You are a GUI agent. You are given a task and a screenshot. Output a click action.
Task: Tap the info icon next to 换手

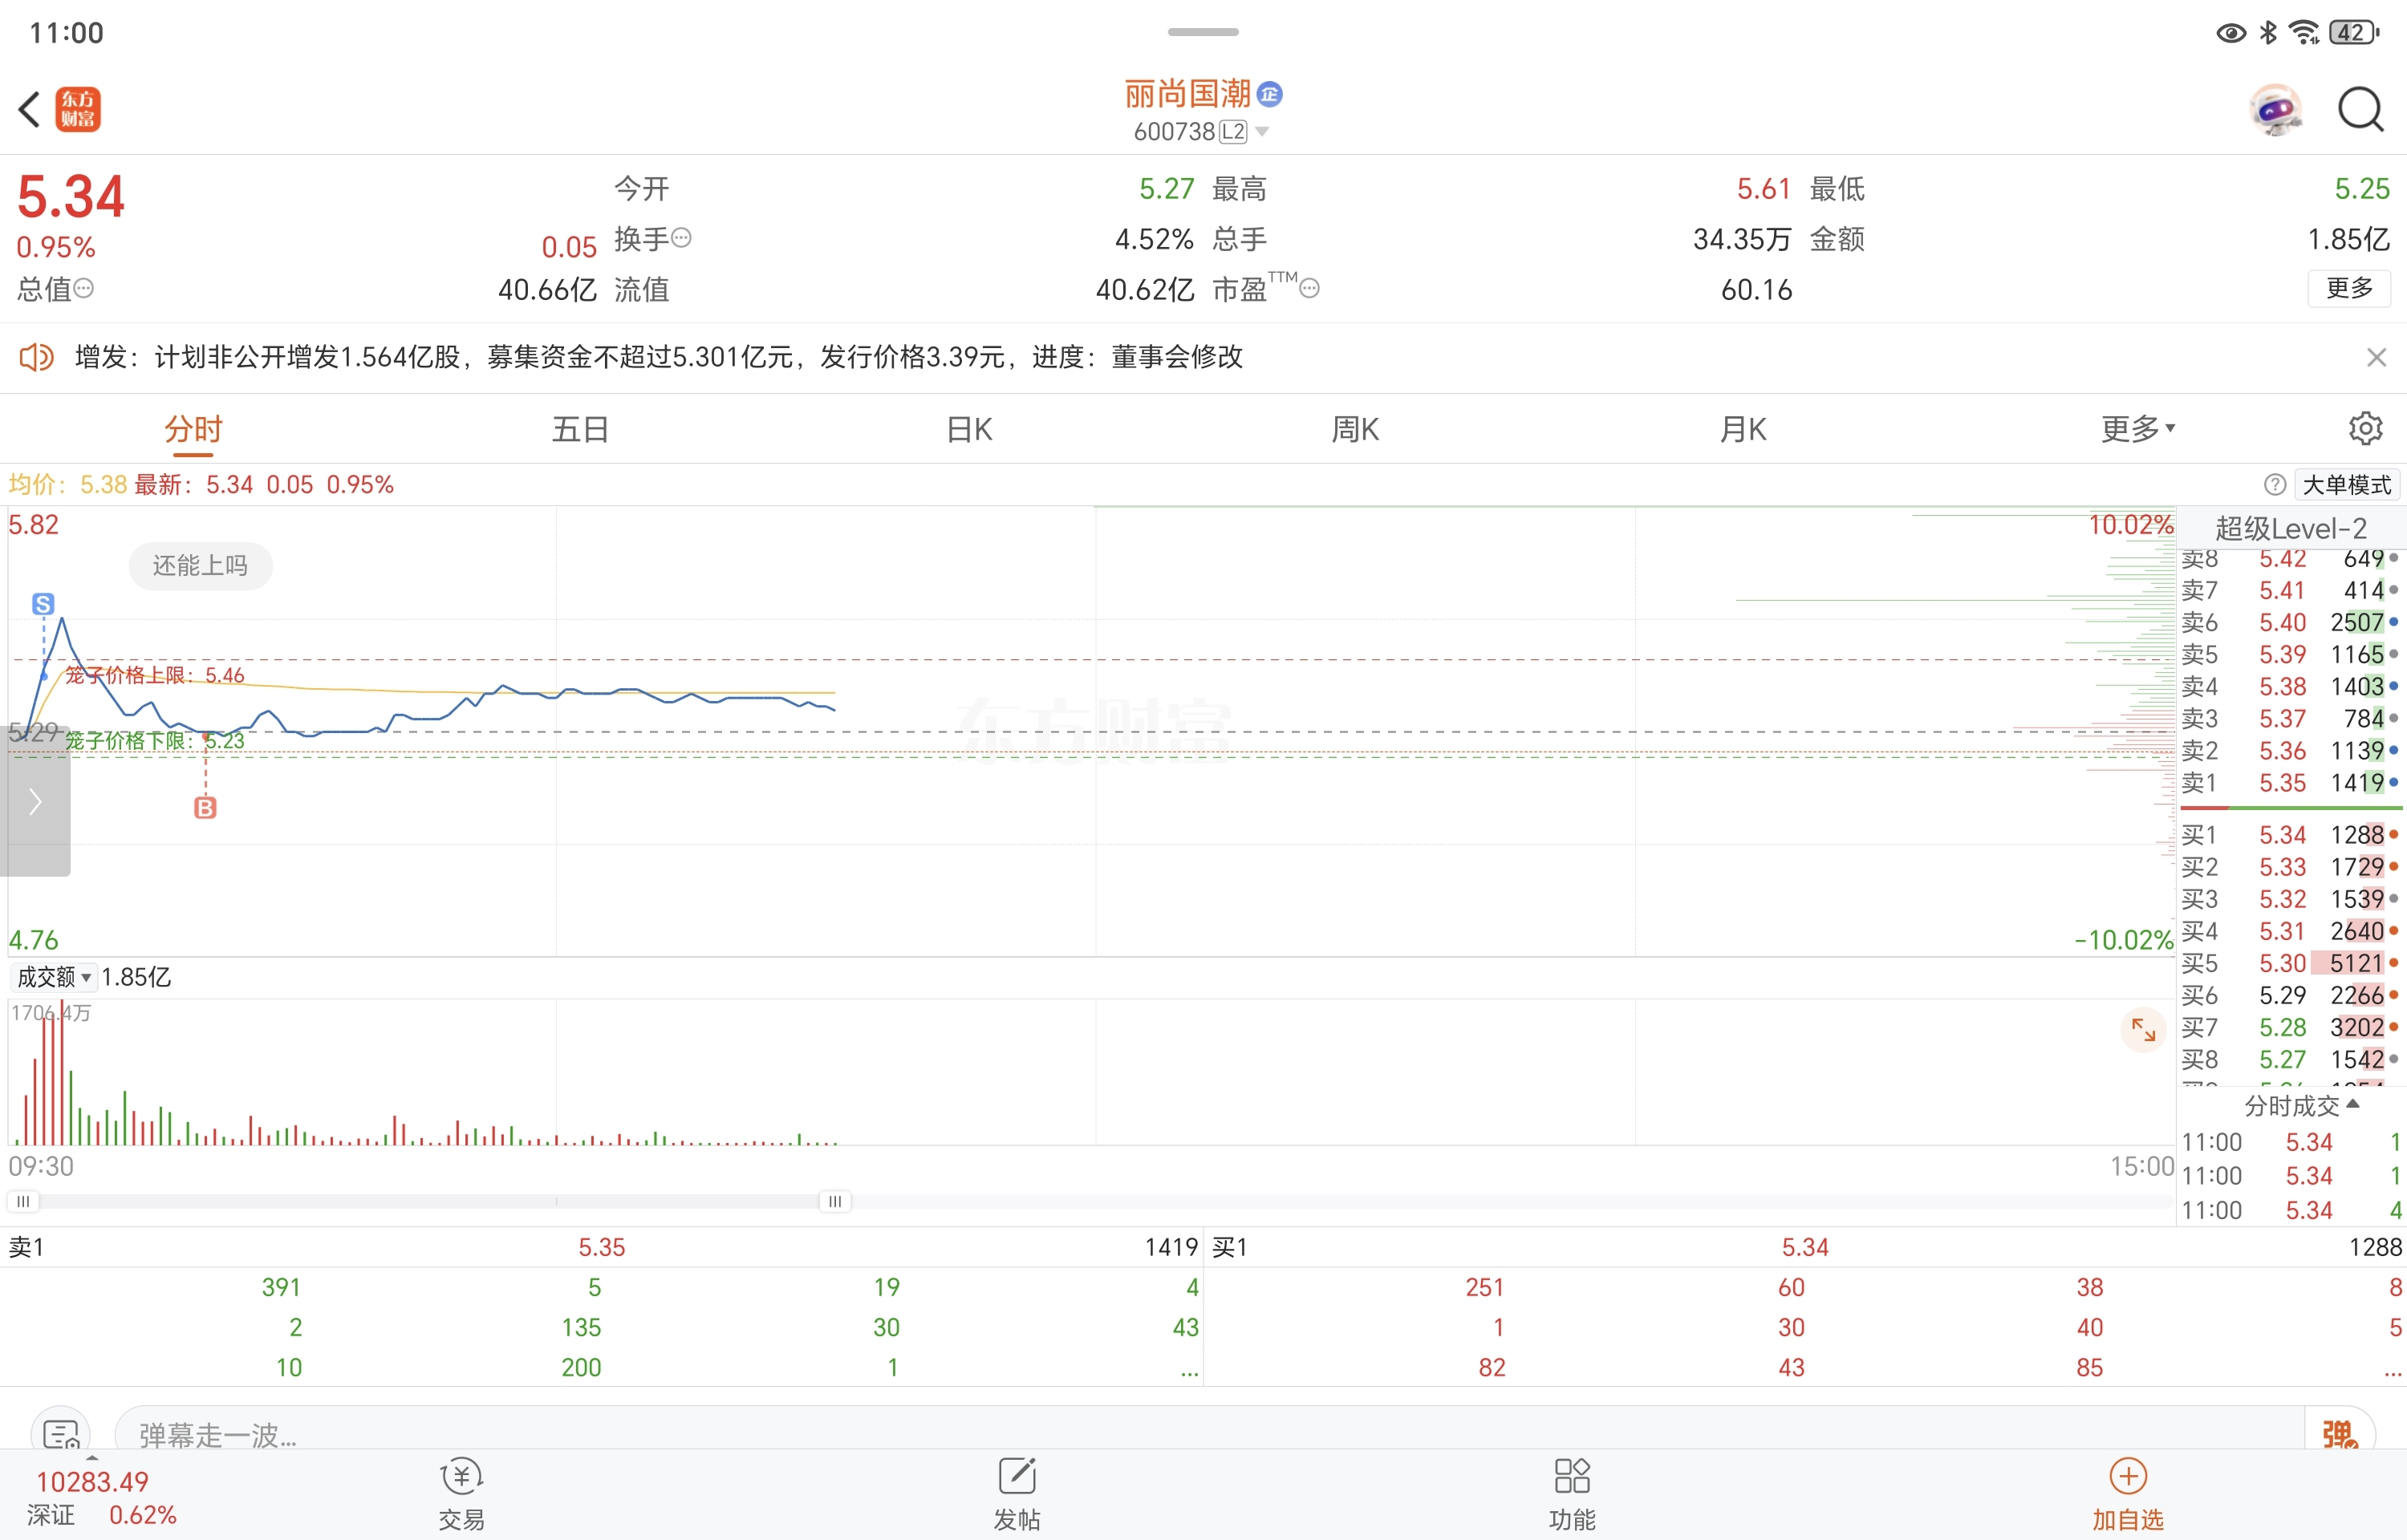[682, 238]
